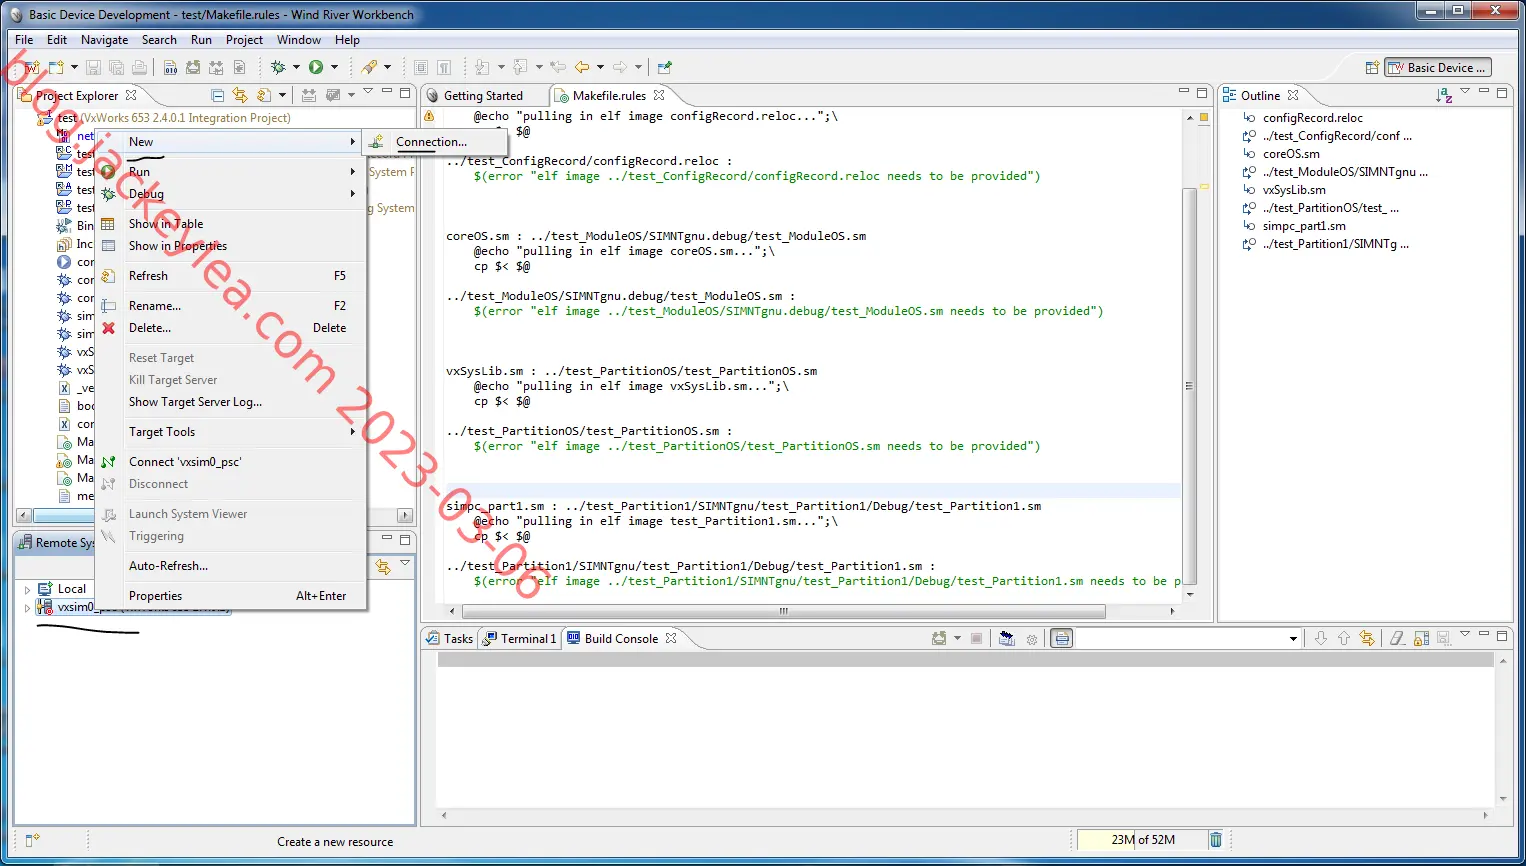Screen dimensions: 1526x866
Task: Open the Run button dropdown arrow
Action: coord(334,67)
